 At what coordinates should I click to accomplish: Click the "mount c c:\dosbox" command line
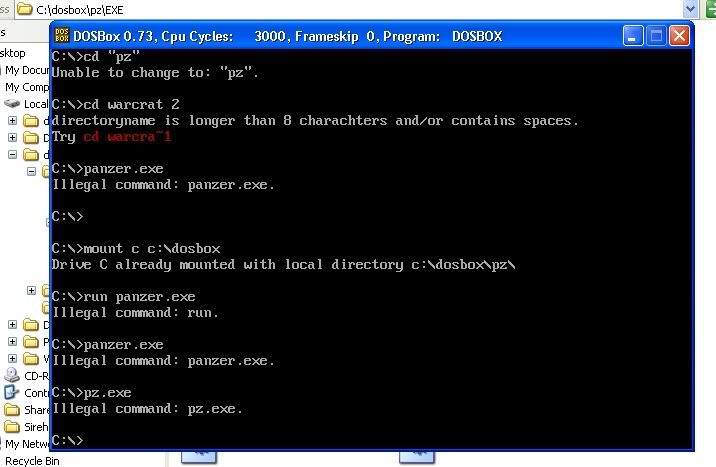click(136, 249)
